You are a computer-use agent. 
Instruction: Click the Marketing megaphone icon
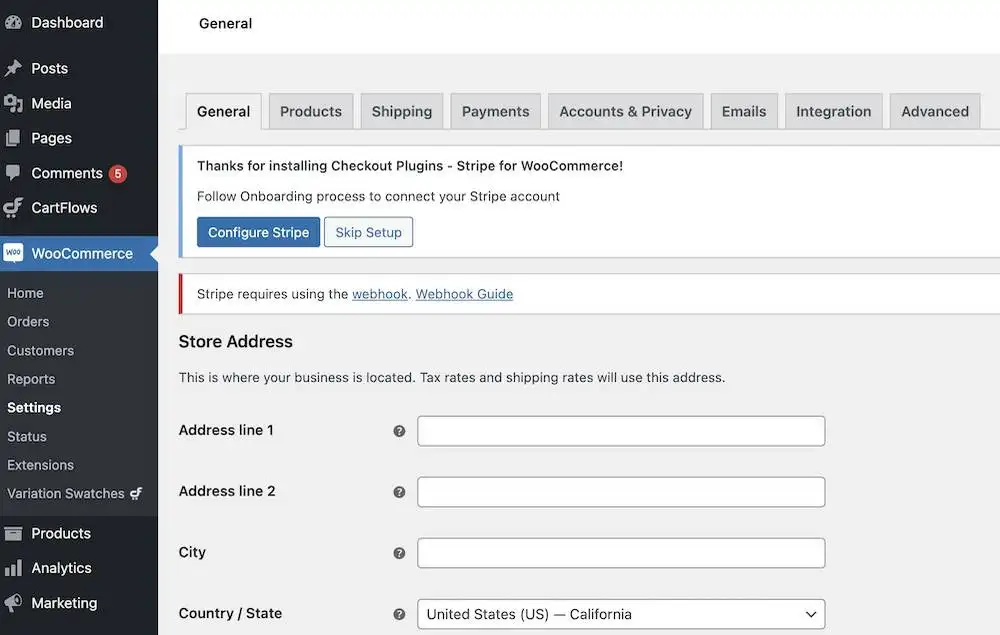[13, 603]
